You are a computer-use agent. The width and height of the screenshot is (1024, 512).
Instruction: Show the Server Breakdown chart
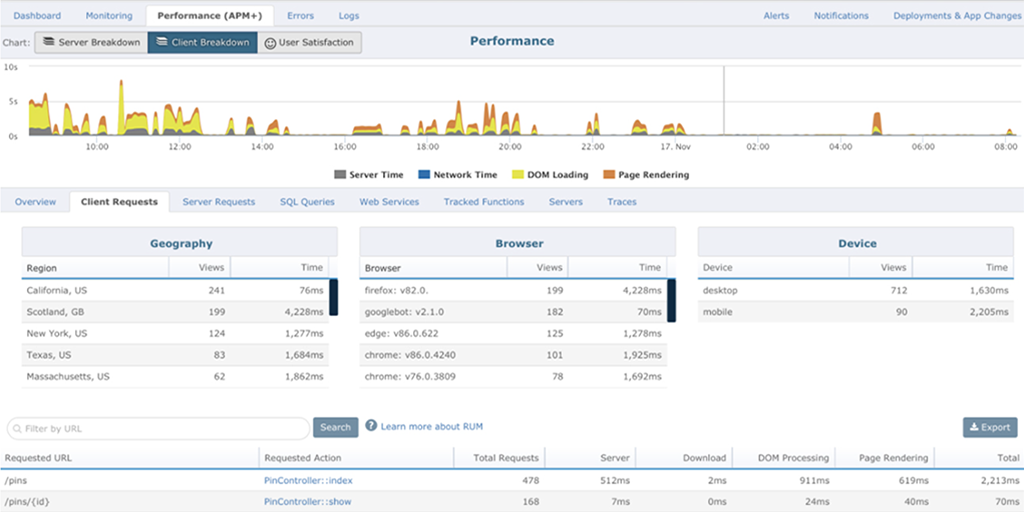[91, 42]
